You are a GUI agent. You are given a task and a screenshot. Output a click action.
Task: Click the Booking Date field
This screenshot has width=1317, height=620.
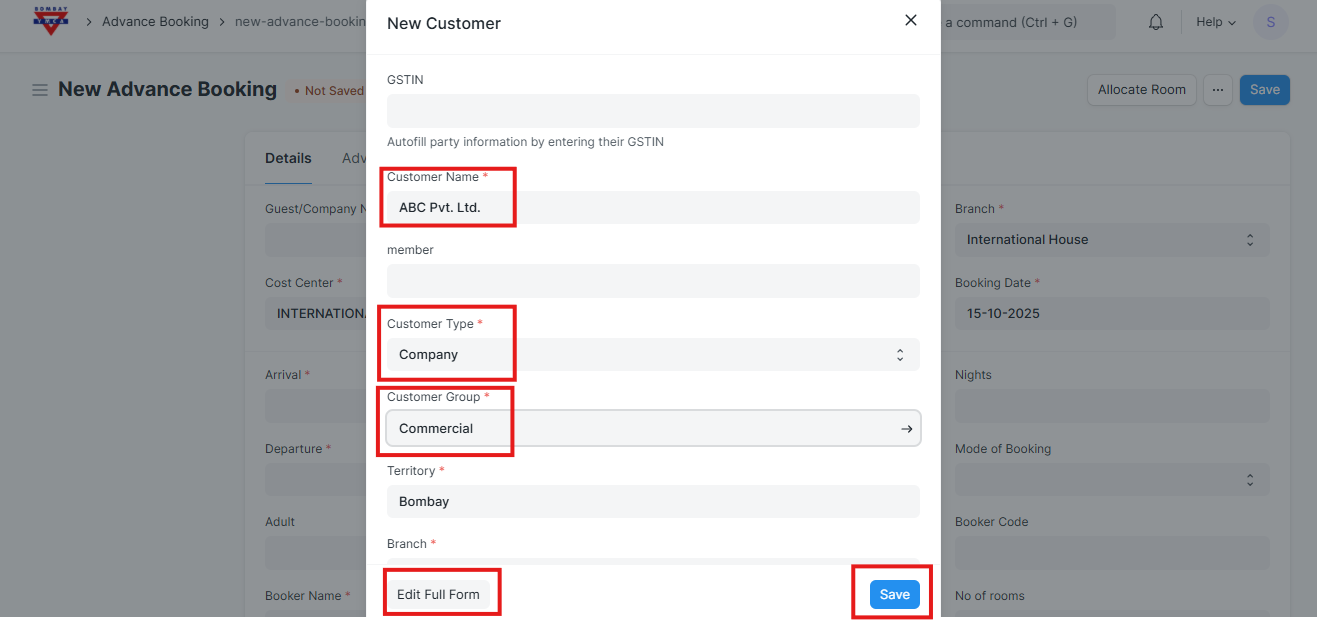click(x=1111, y=314)
